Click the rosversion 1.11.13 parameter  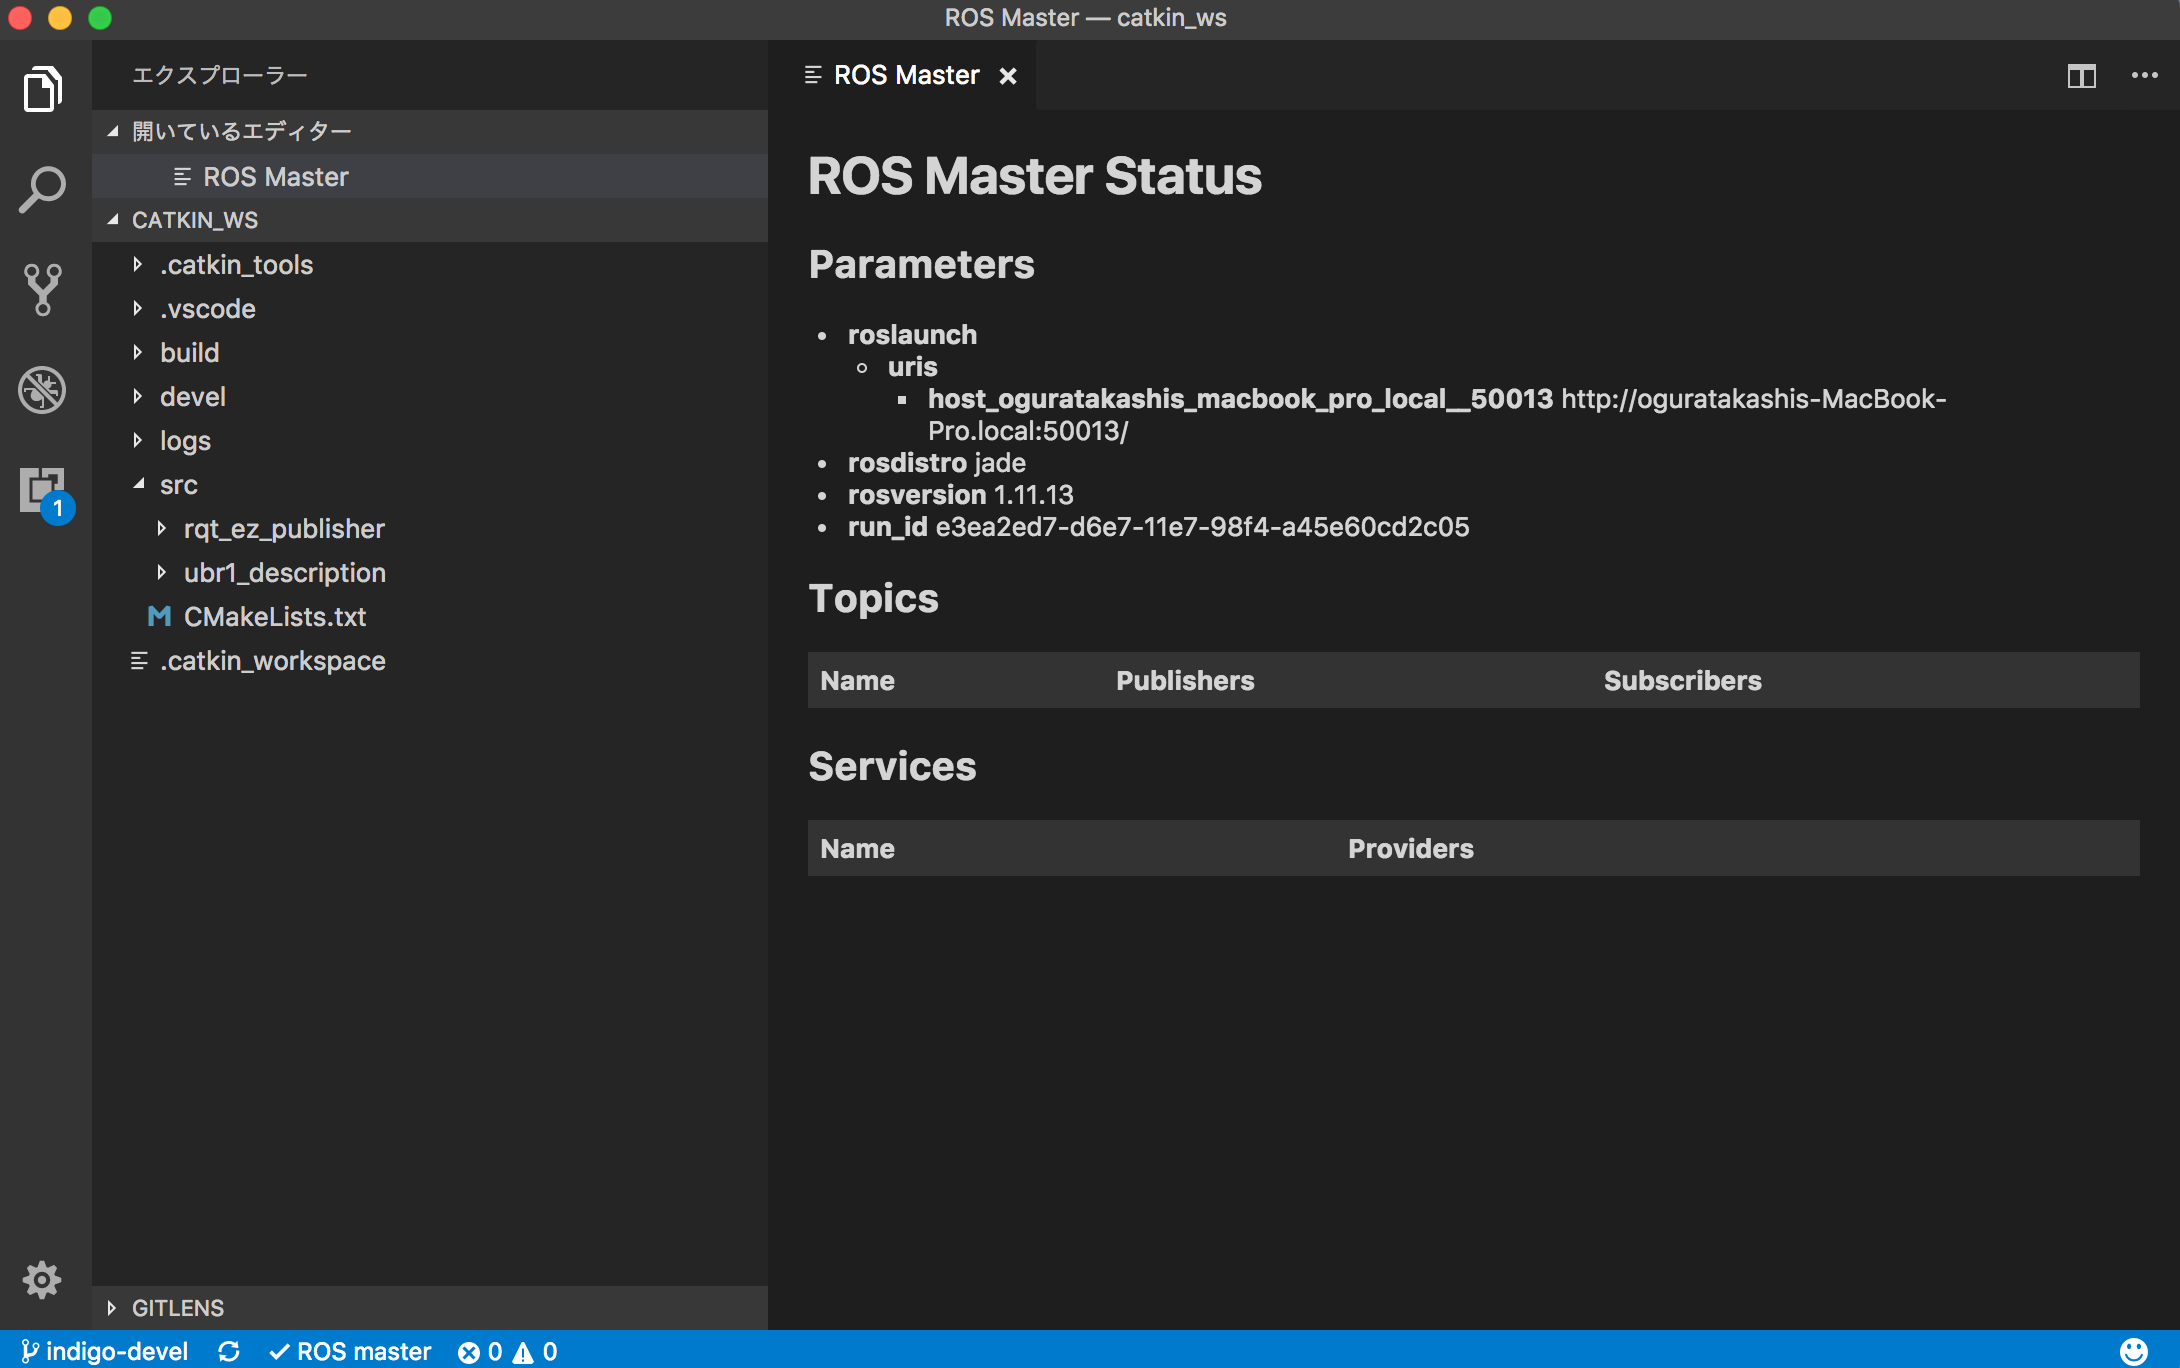960,494
